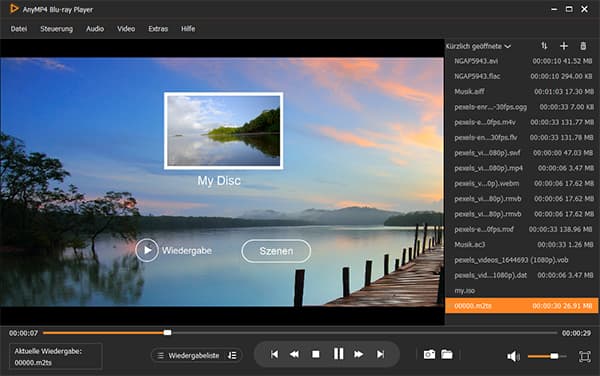Click the trash icon to clear playlist
This screenshot has height=376, width=600.
(583, 46)
